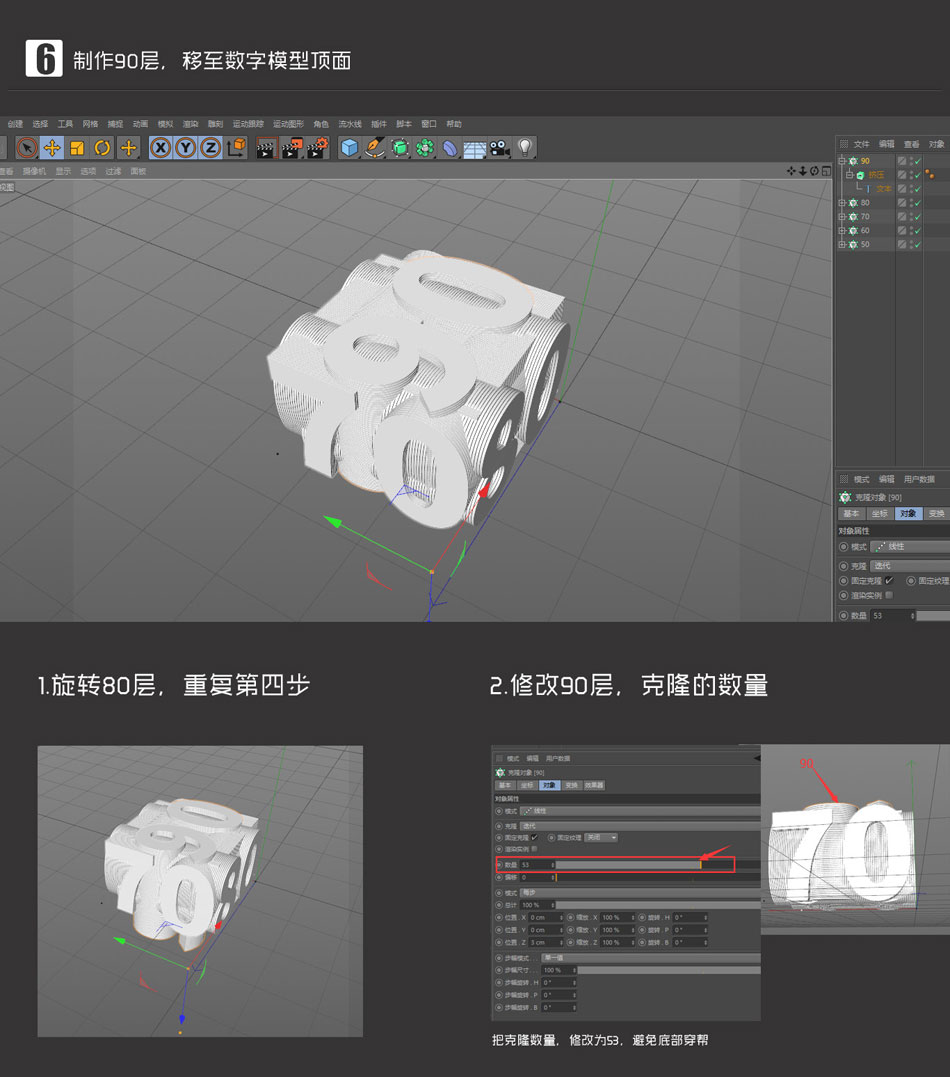The image size is (950, 1077).
Task: Click the viewport layout toggle icon
Action: (826, 170)
